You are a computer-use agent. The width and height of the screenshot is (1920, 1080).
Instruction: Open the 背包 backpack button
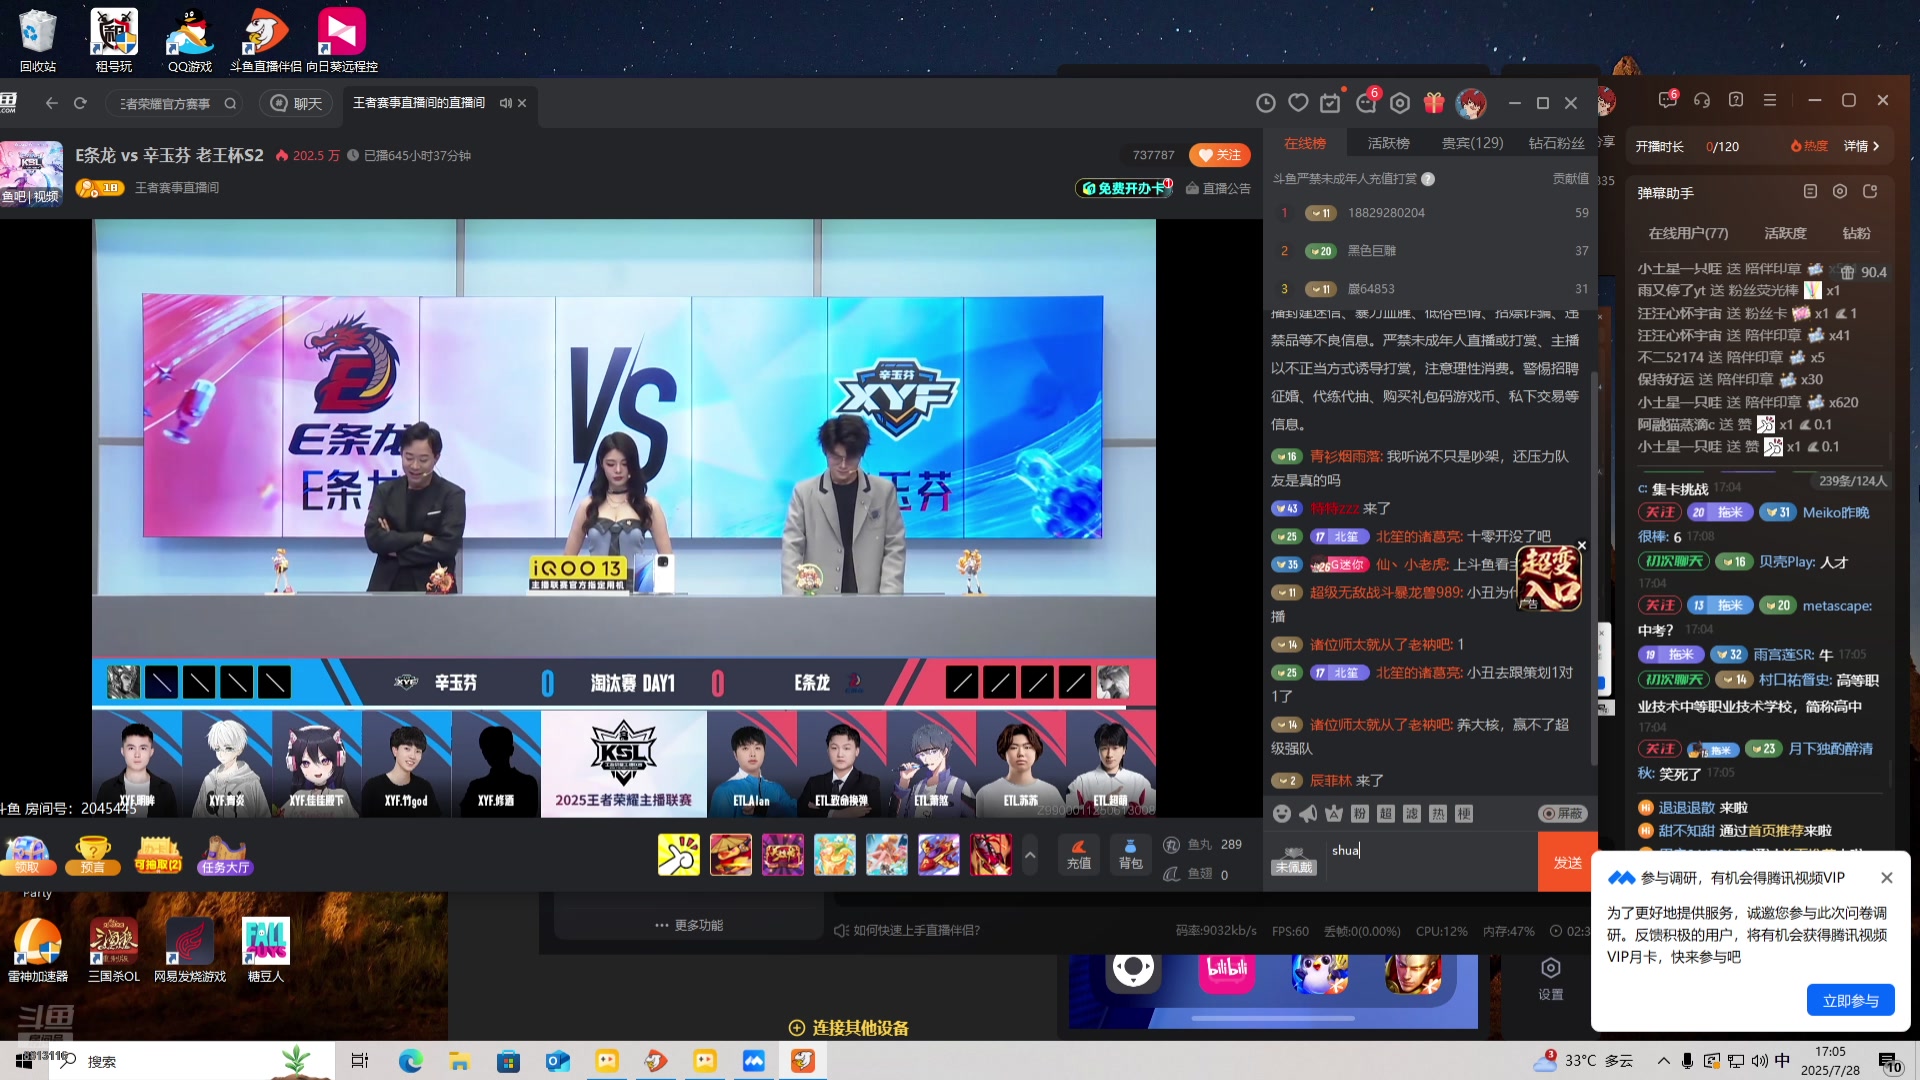tap(1131, 855)
